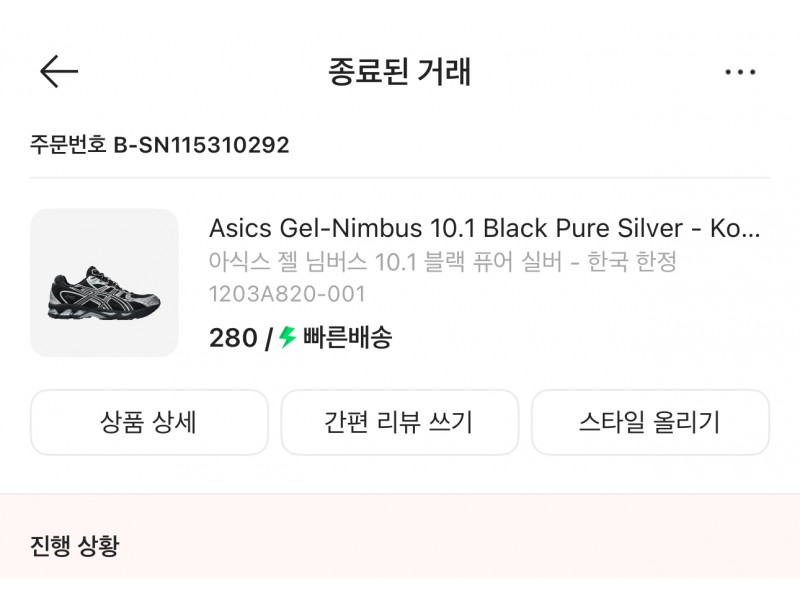Go back using the left arrow
The width and height of the screenshot is (800, 600).
pos(59,71)
